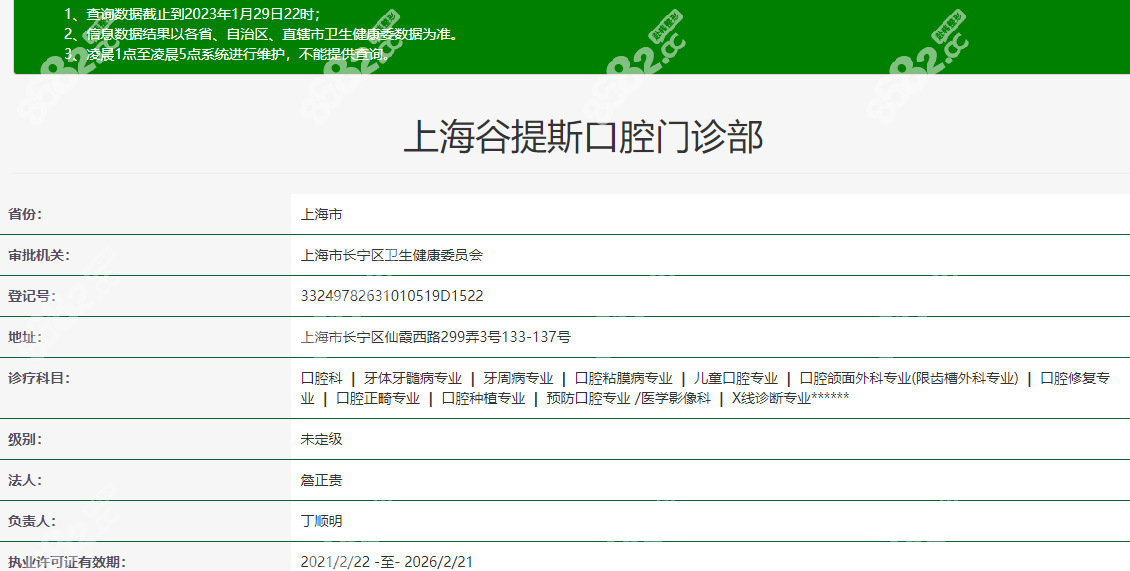Click 上海市长宁区卫生健康委员会 value
Viewport: 1130px width, 571px height.
click(391, 255)
